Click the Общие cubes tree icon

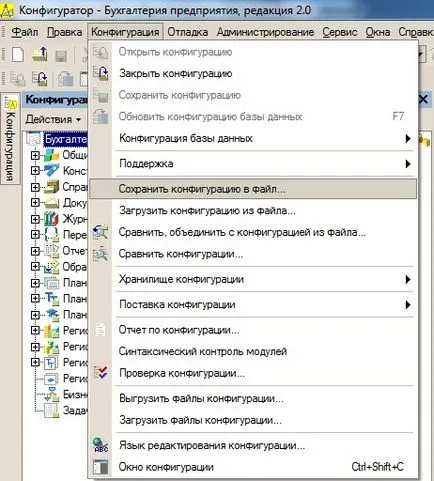point(52,155)
